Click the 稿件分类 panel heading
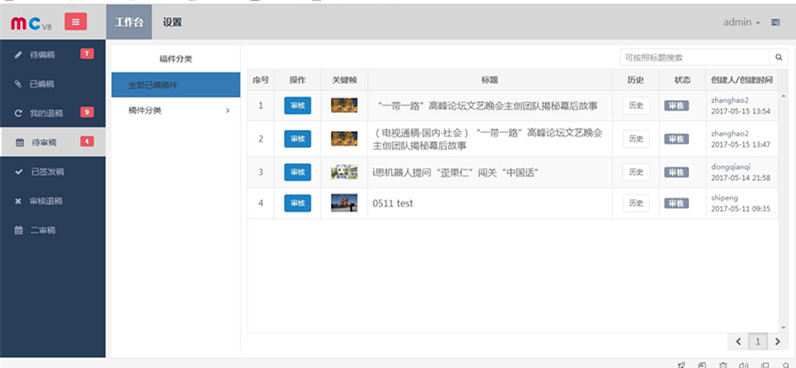Screen dimensions: 796x368 coord(176,59)
